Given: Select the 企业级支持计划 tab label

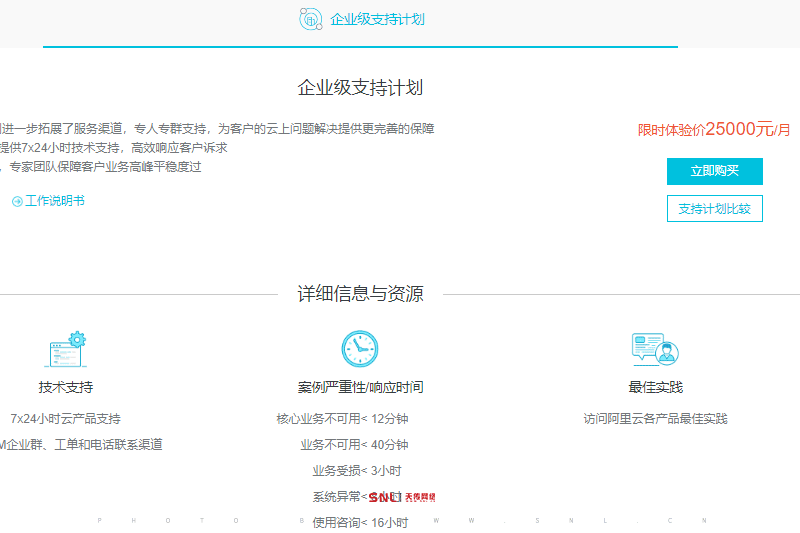Looking at the screenshot, I should [377, 19].
